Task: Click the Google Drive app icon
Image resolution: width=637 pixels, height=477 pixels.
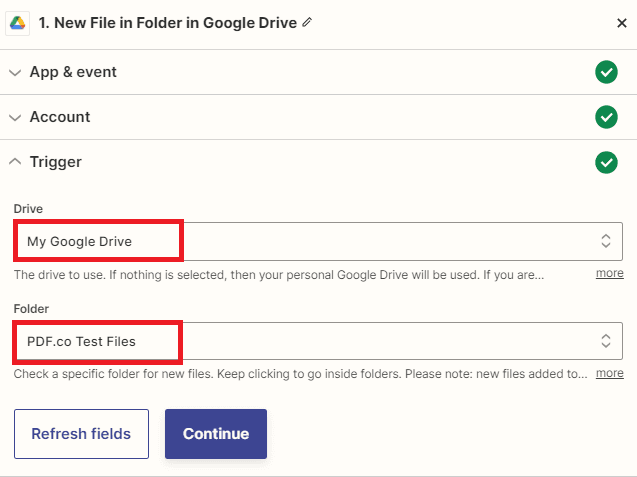Action: tap(18, 22)
